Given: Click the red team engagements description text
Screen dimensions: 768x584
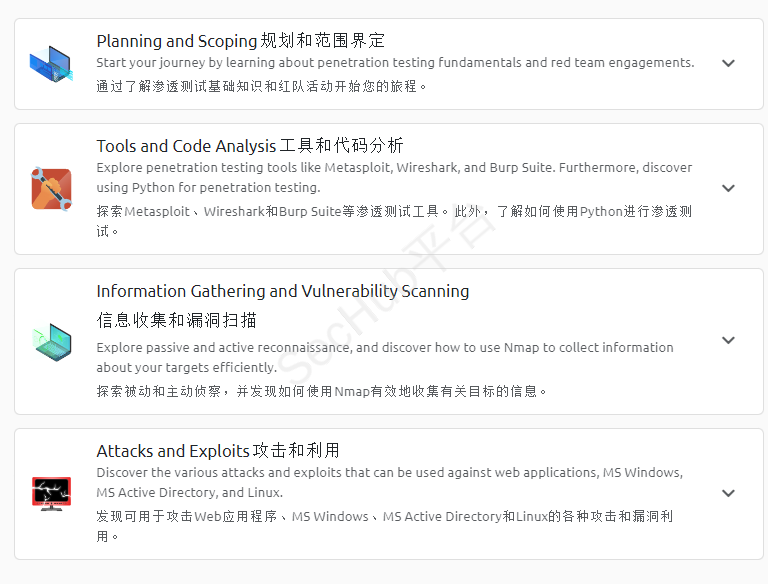Looking at the screenshot, I should [x=395, y=63].
